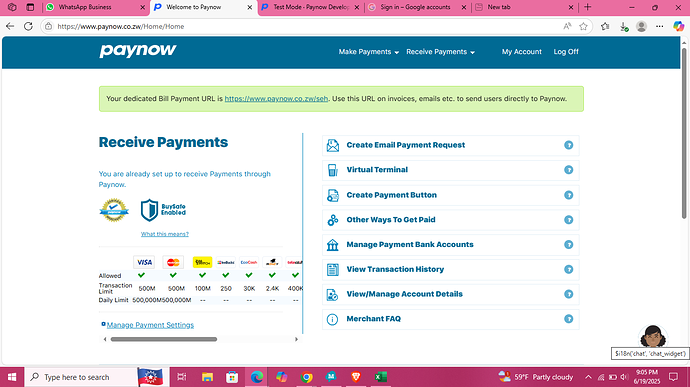Open browser downloads icon
690x387 pixels.
point(624,26)
